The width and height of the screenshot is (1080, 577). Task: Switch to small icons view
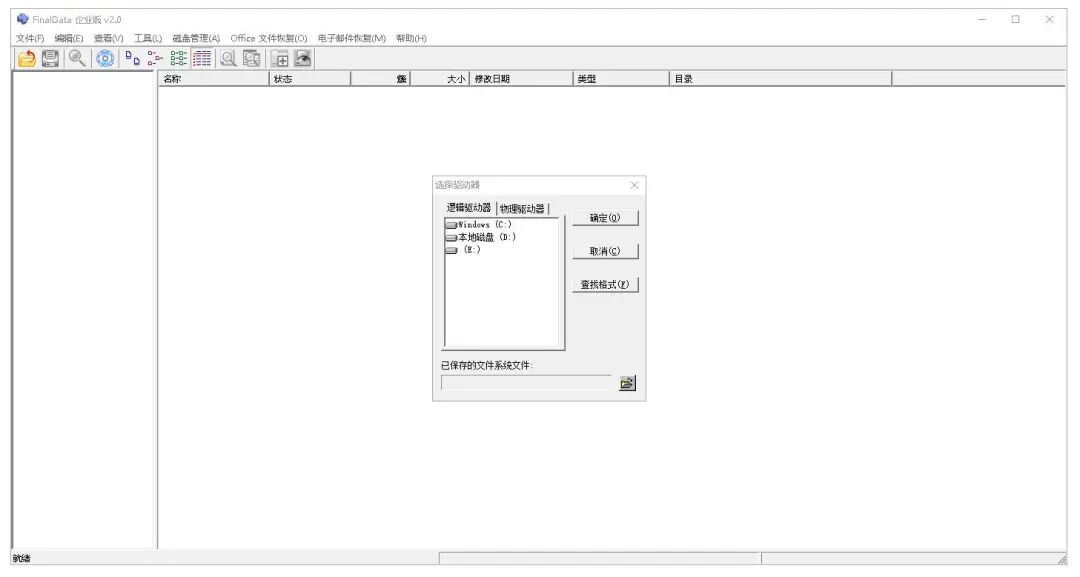tap(155, 59)
